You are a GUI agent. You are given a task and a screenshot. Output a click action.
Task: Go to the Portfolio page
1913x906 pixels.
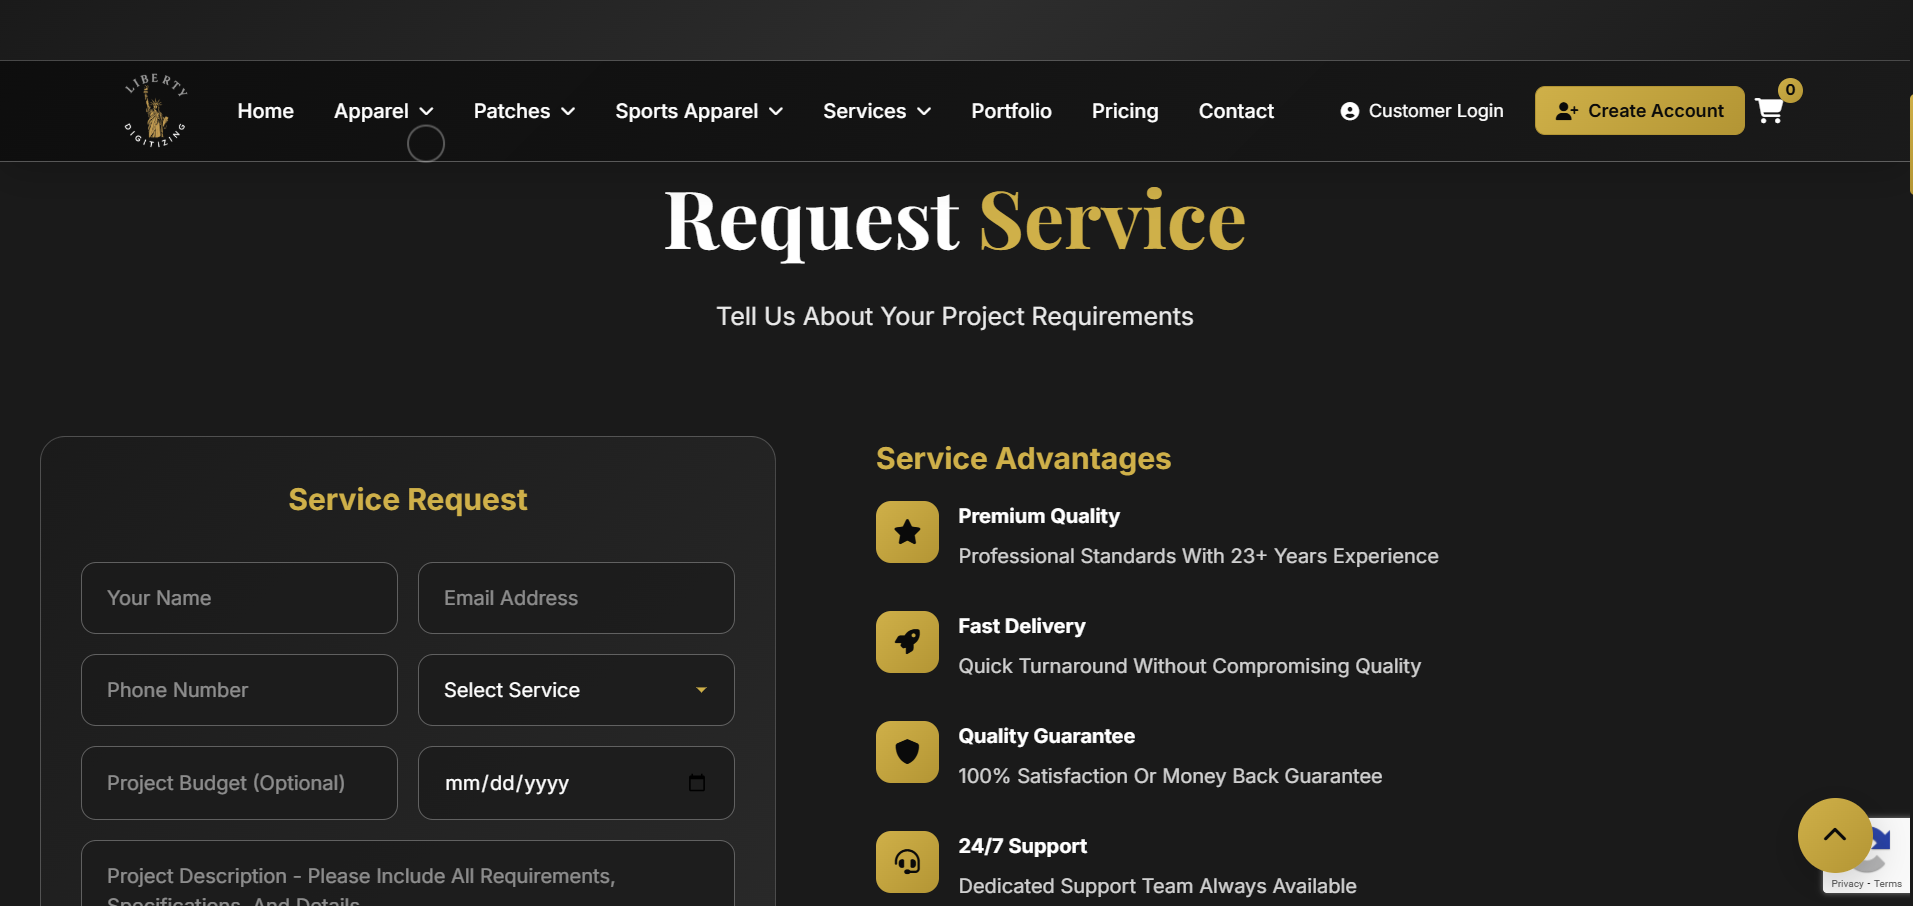1011,111
